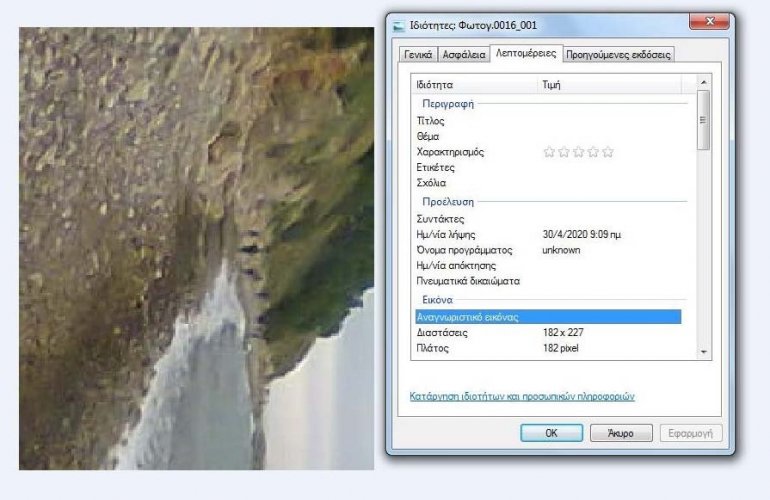The width and height of the screenshot is (770, 500).
Task: Select the Διαστάσεις property label
Action: (442, 333)
